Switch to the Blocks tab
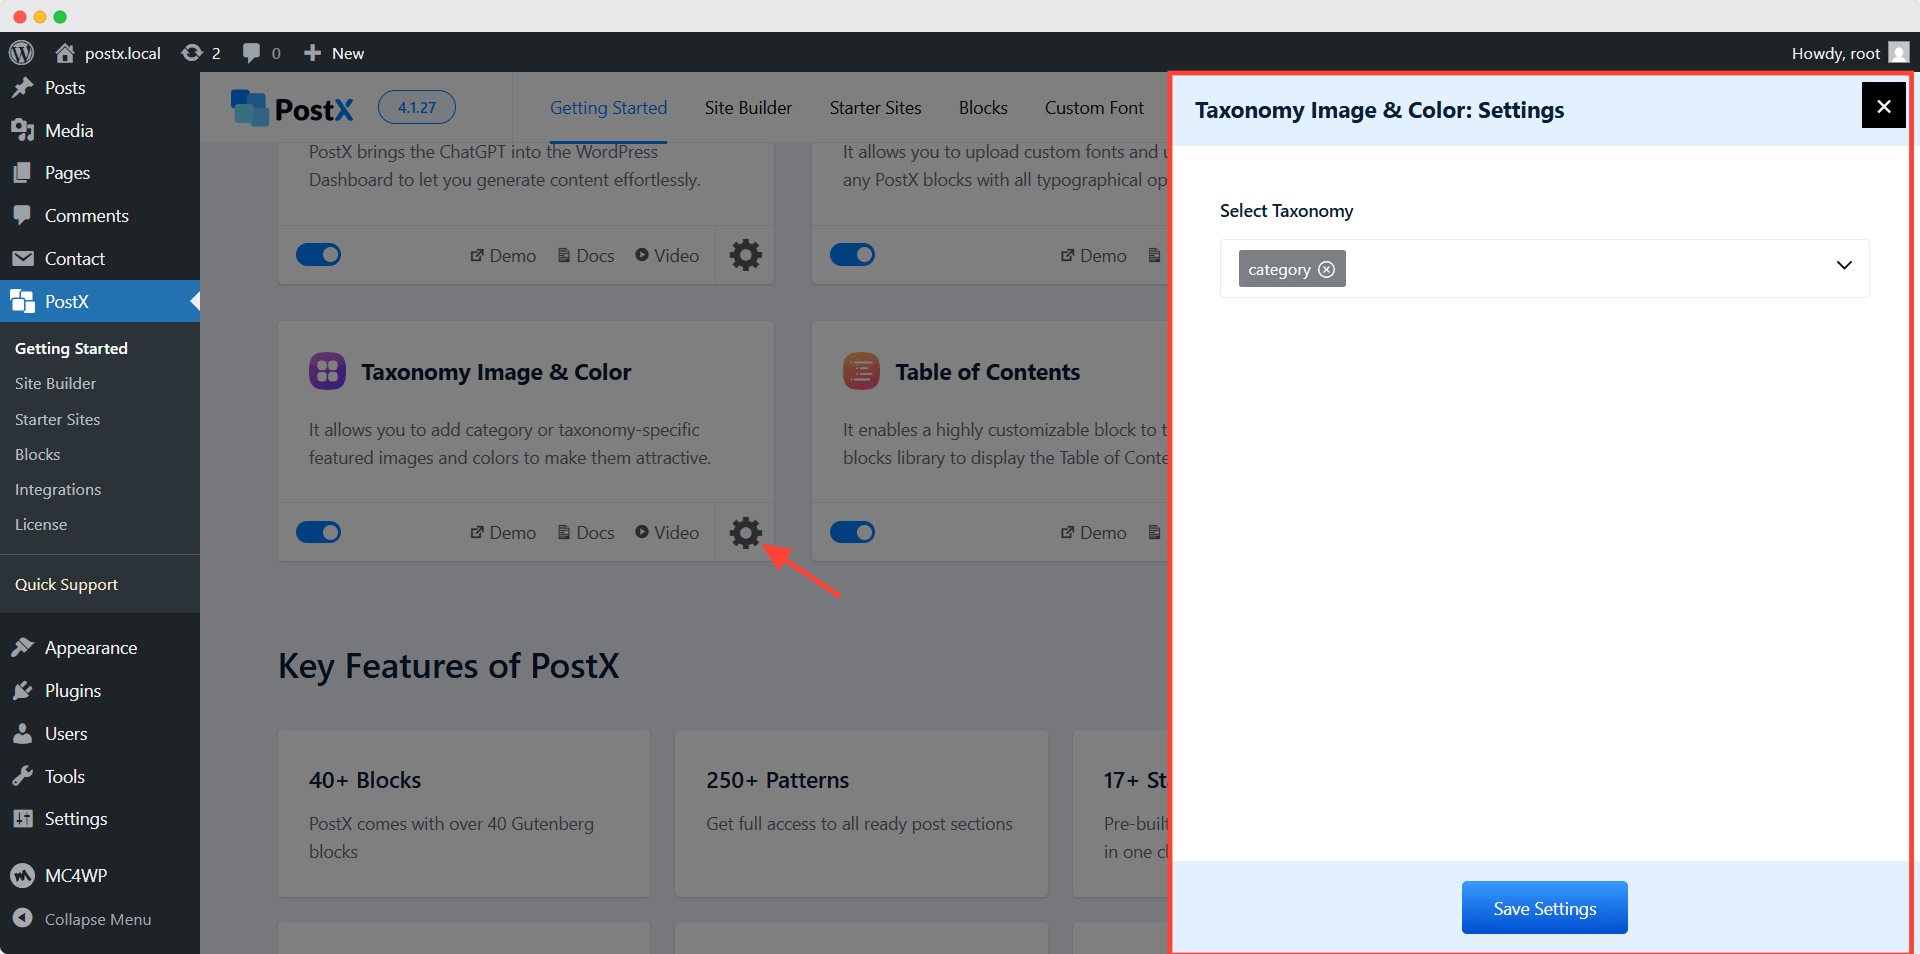 click(983, 108)
